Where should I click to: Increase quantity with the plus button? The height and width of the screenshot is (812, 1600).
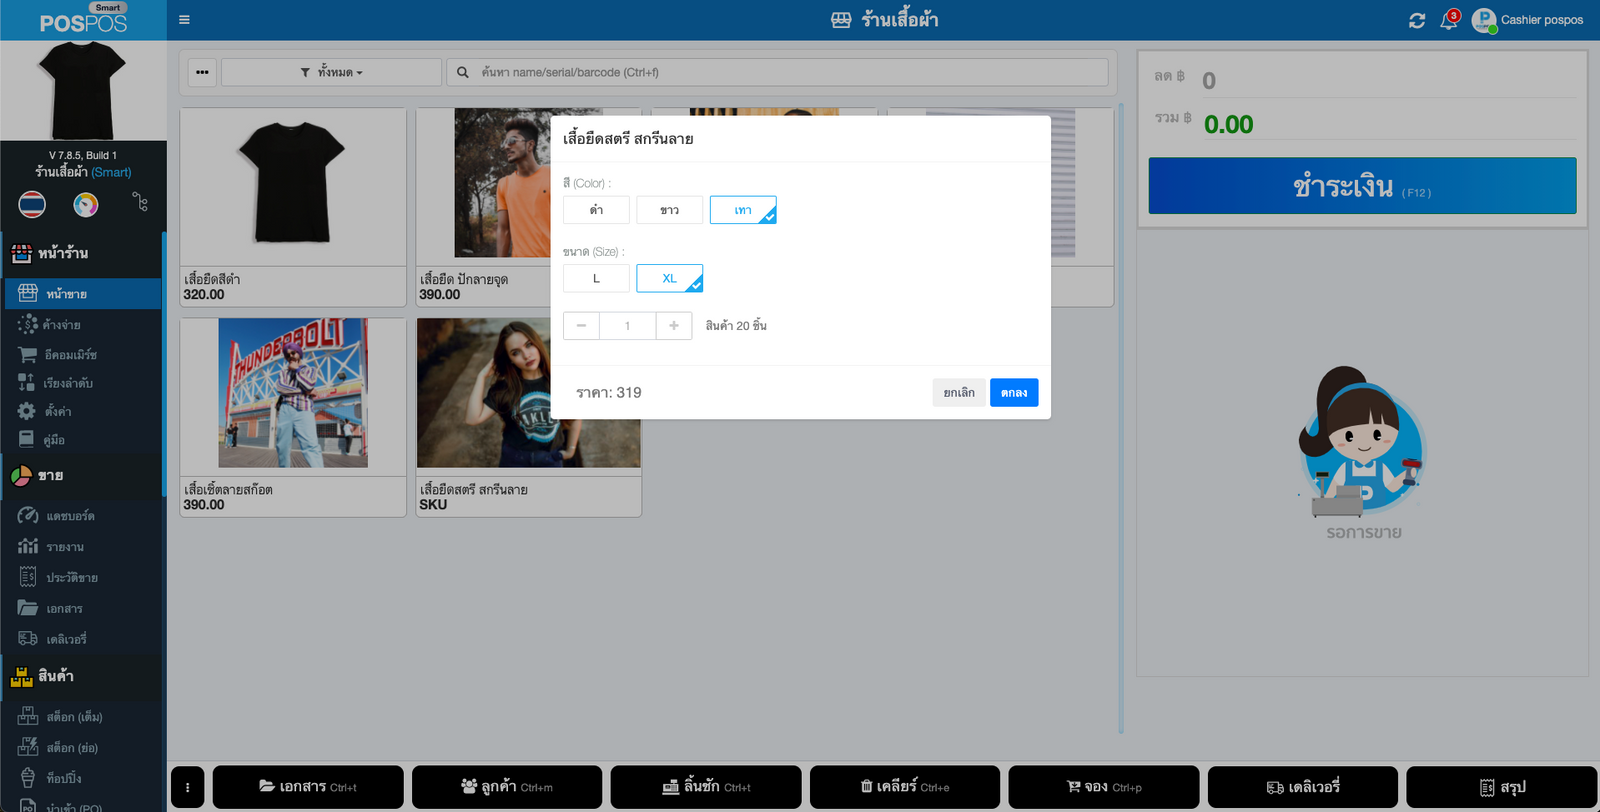click(674, 326)
